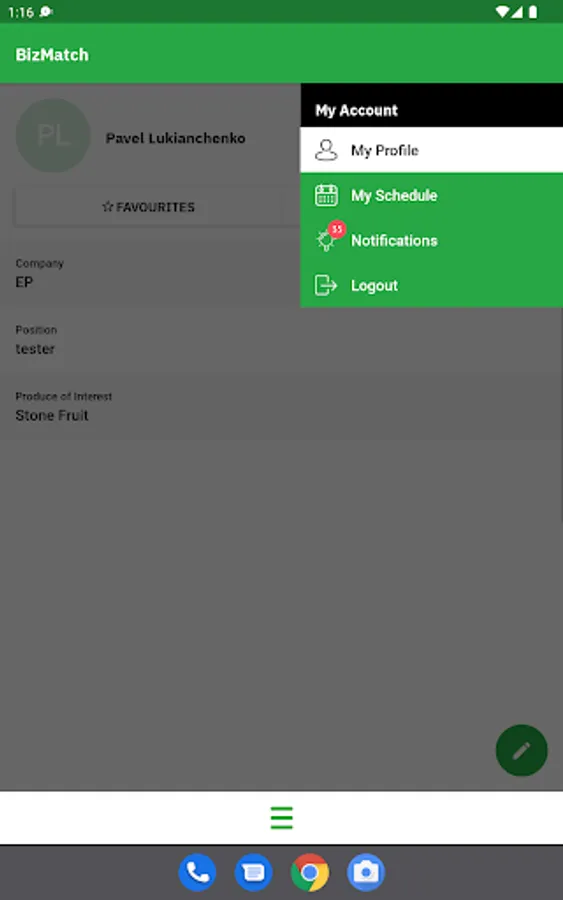563x900 pixels.
Task: Launch Chrome from the dock
Action: (310, 872)
